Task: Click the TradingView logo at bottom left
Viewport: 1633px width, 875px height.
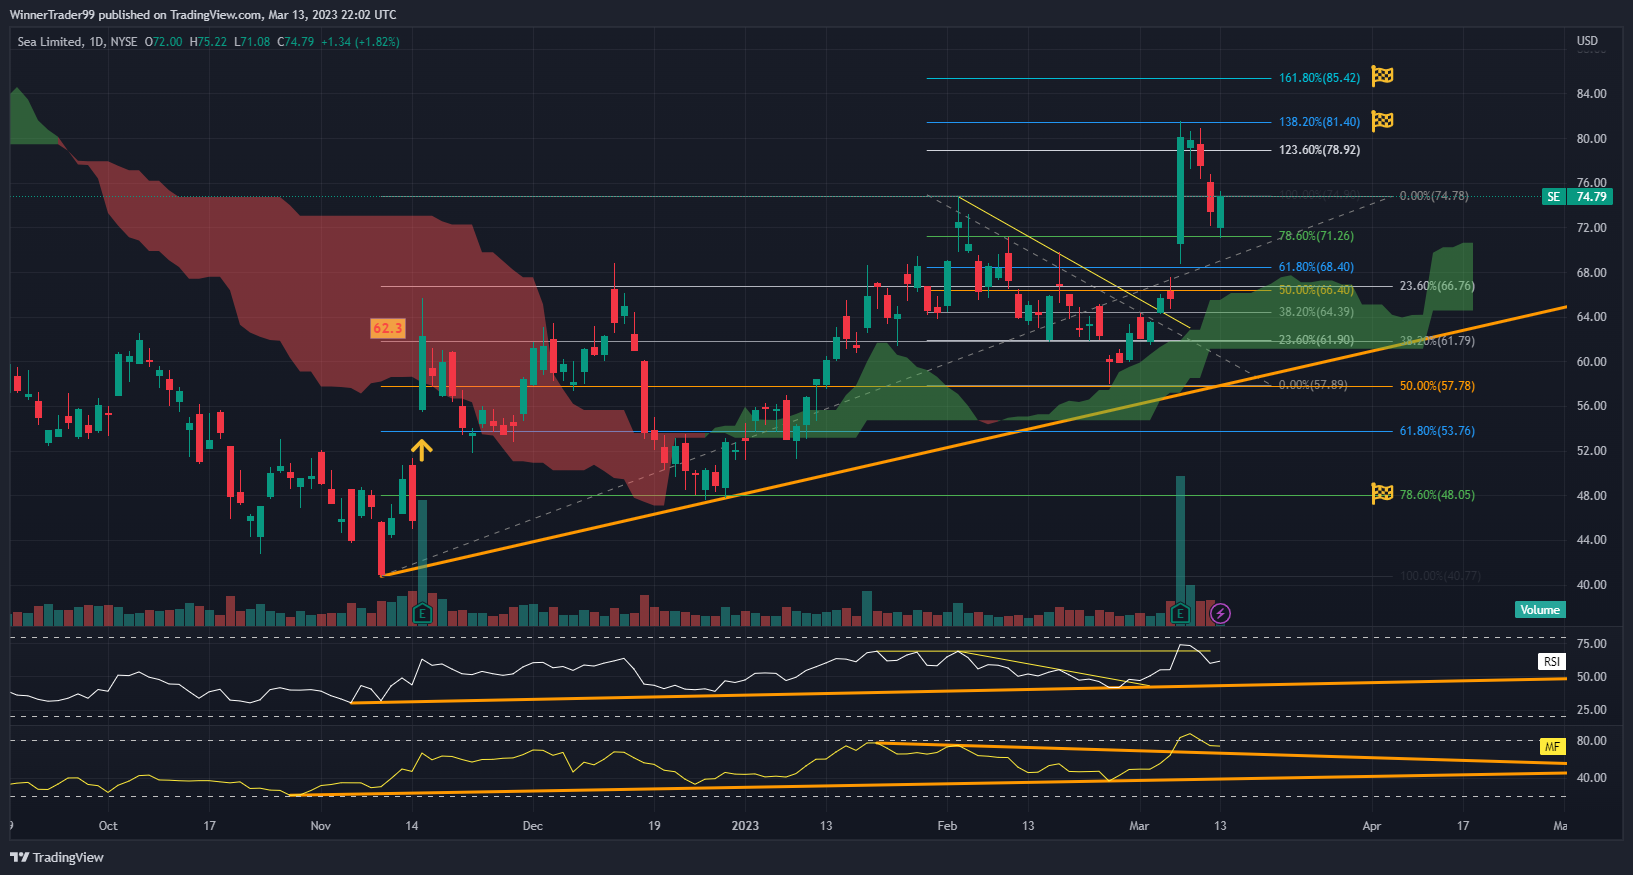Action: (x=57, y=857)
